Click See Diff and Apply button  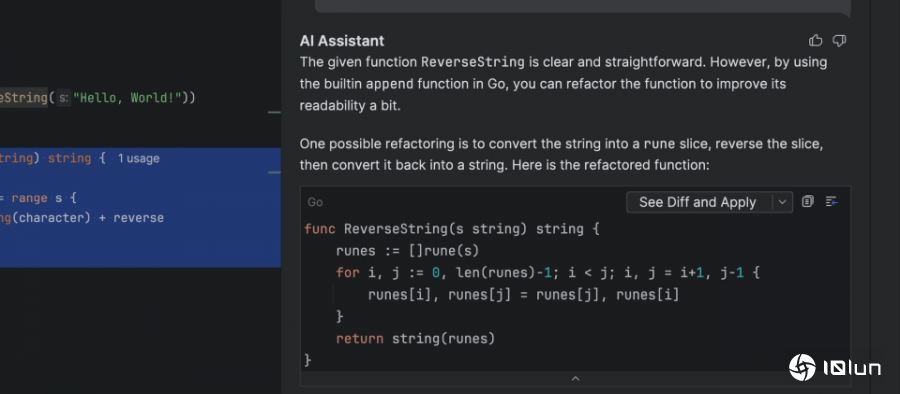point(697,202)
